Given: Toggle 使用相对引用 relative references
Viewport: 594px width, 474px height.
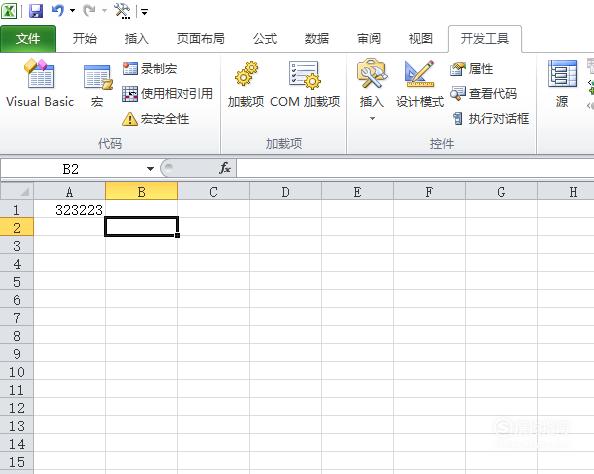Looking at the screenshot, I should tap(167, 94).
